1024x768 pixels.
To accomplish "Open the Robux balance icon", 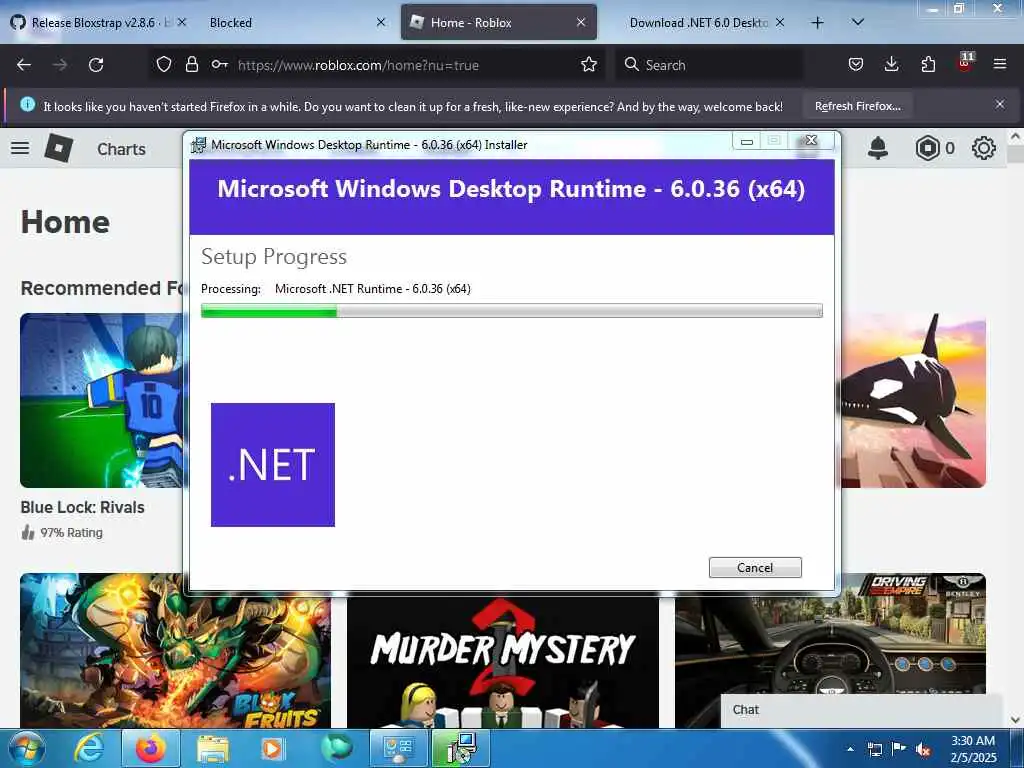I will point(927,148).
